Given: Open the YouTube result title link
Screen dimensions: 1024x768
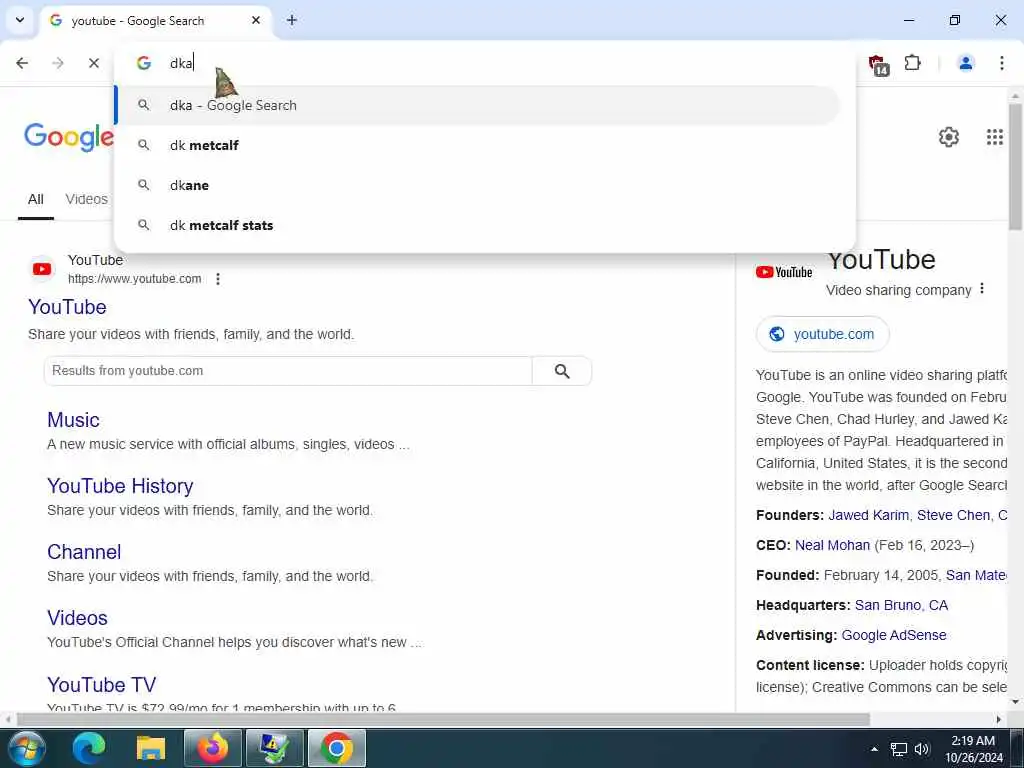Looking at the screenshot, I should (x=67, y=307).
